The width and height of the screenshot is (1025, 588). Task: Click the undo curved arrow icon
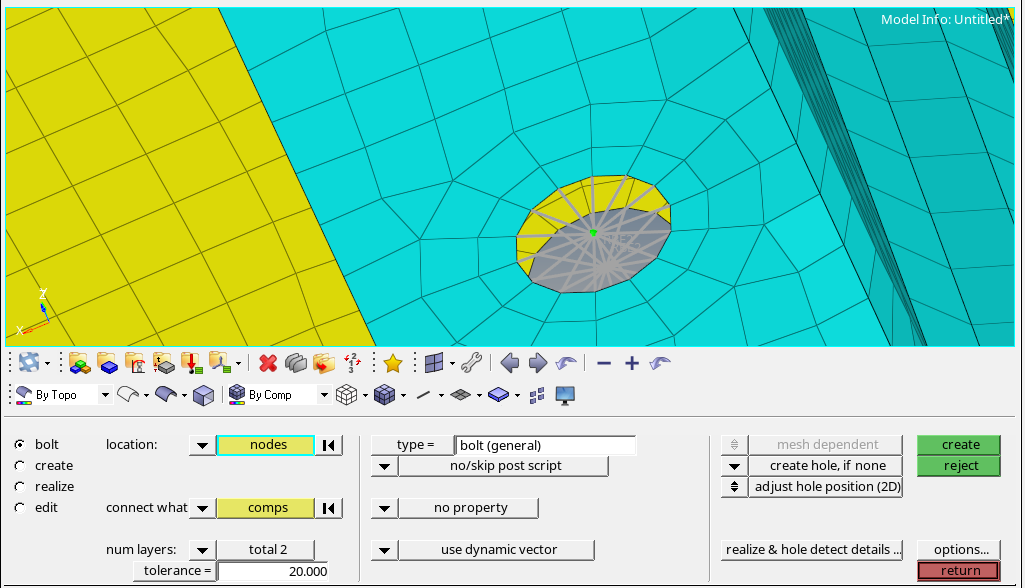coord(565,363)
